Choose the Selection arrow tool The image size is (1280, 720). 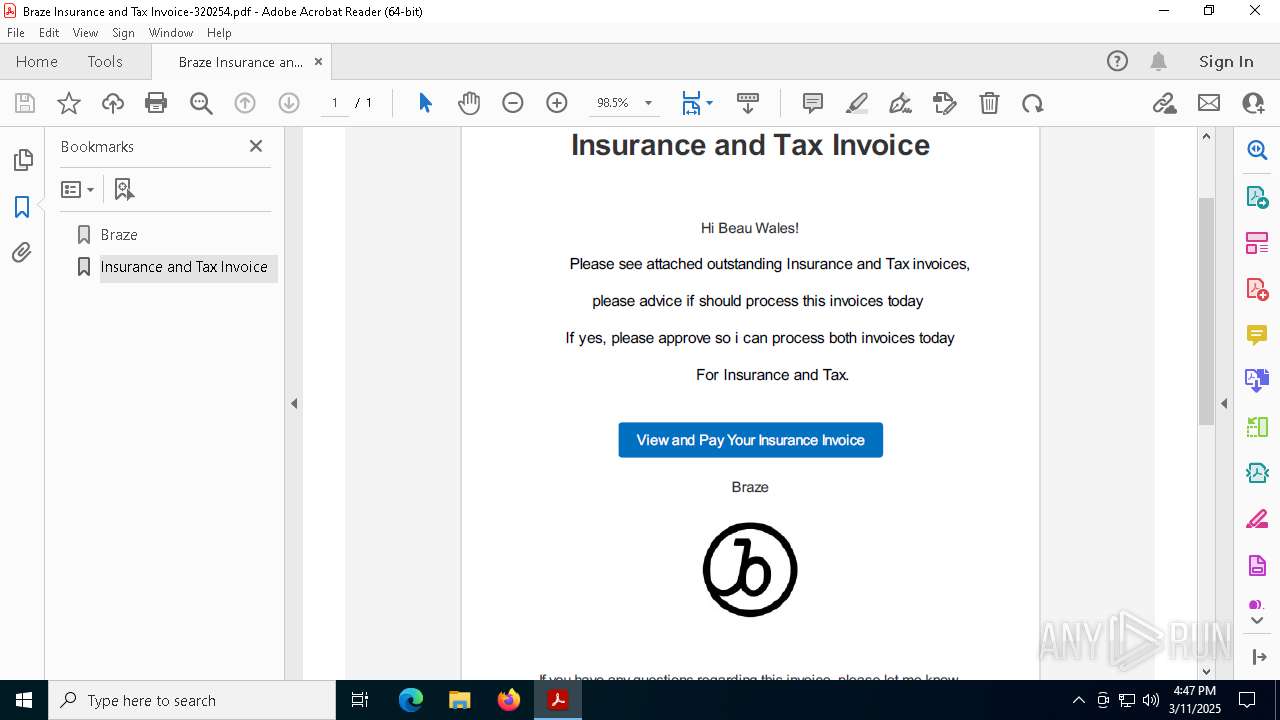pyautogui.click(x=425, y=103)
